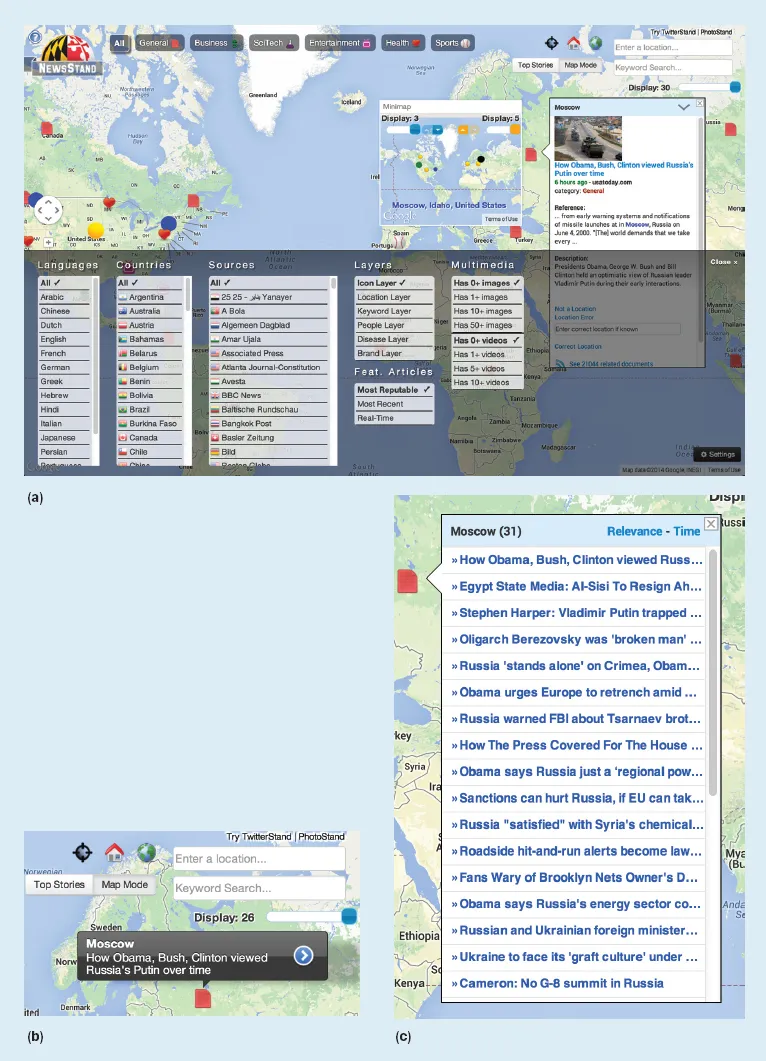Select Most Recent under Feat. Articles

pos(394,404)
